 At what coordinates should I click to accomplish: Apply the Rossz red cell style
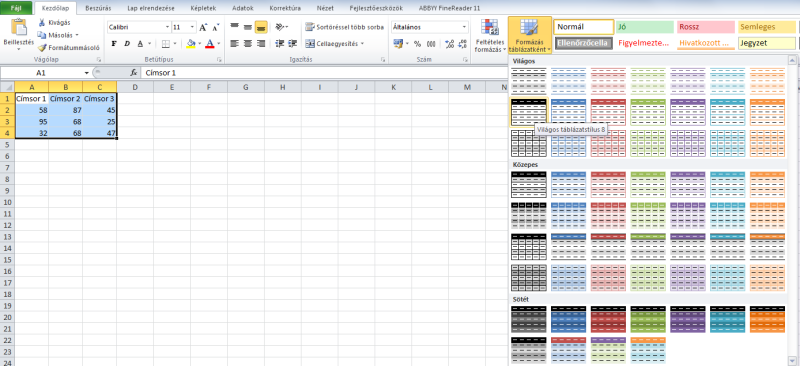click(x=705, y=27)
